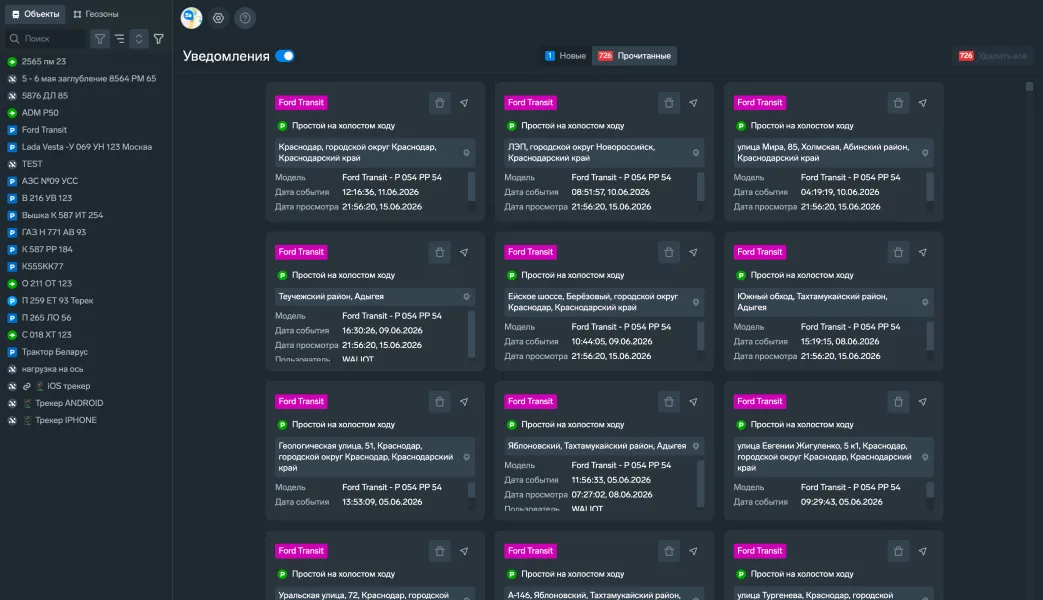Select the Ford Transit object in sidebar list
Viewport: 1043px width, 600px height.
pyautogui.click(x=44, y=130)
